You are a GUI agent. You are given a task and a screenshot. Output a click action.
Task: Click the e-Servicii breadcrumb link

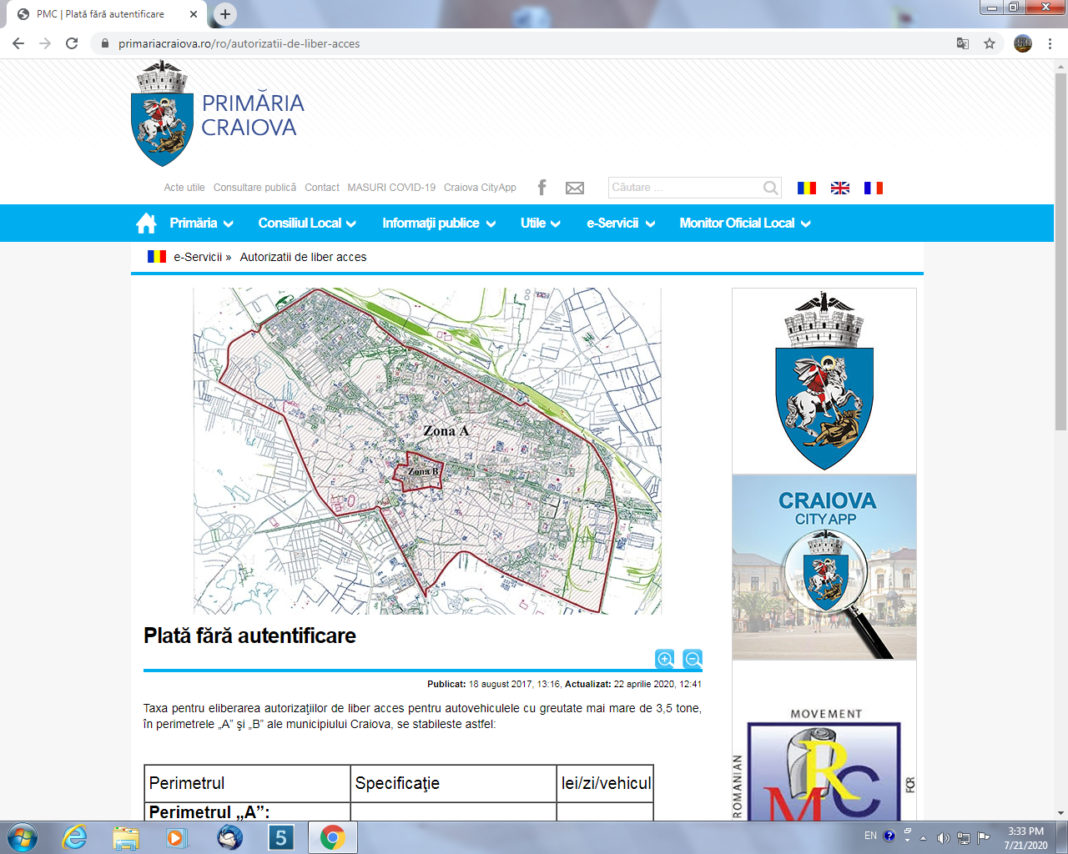(x=200, y=256)
